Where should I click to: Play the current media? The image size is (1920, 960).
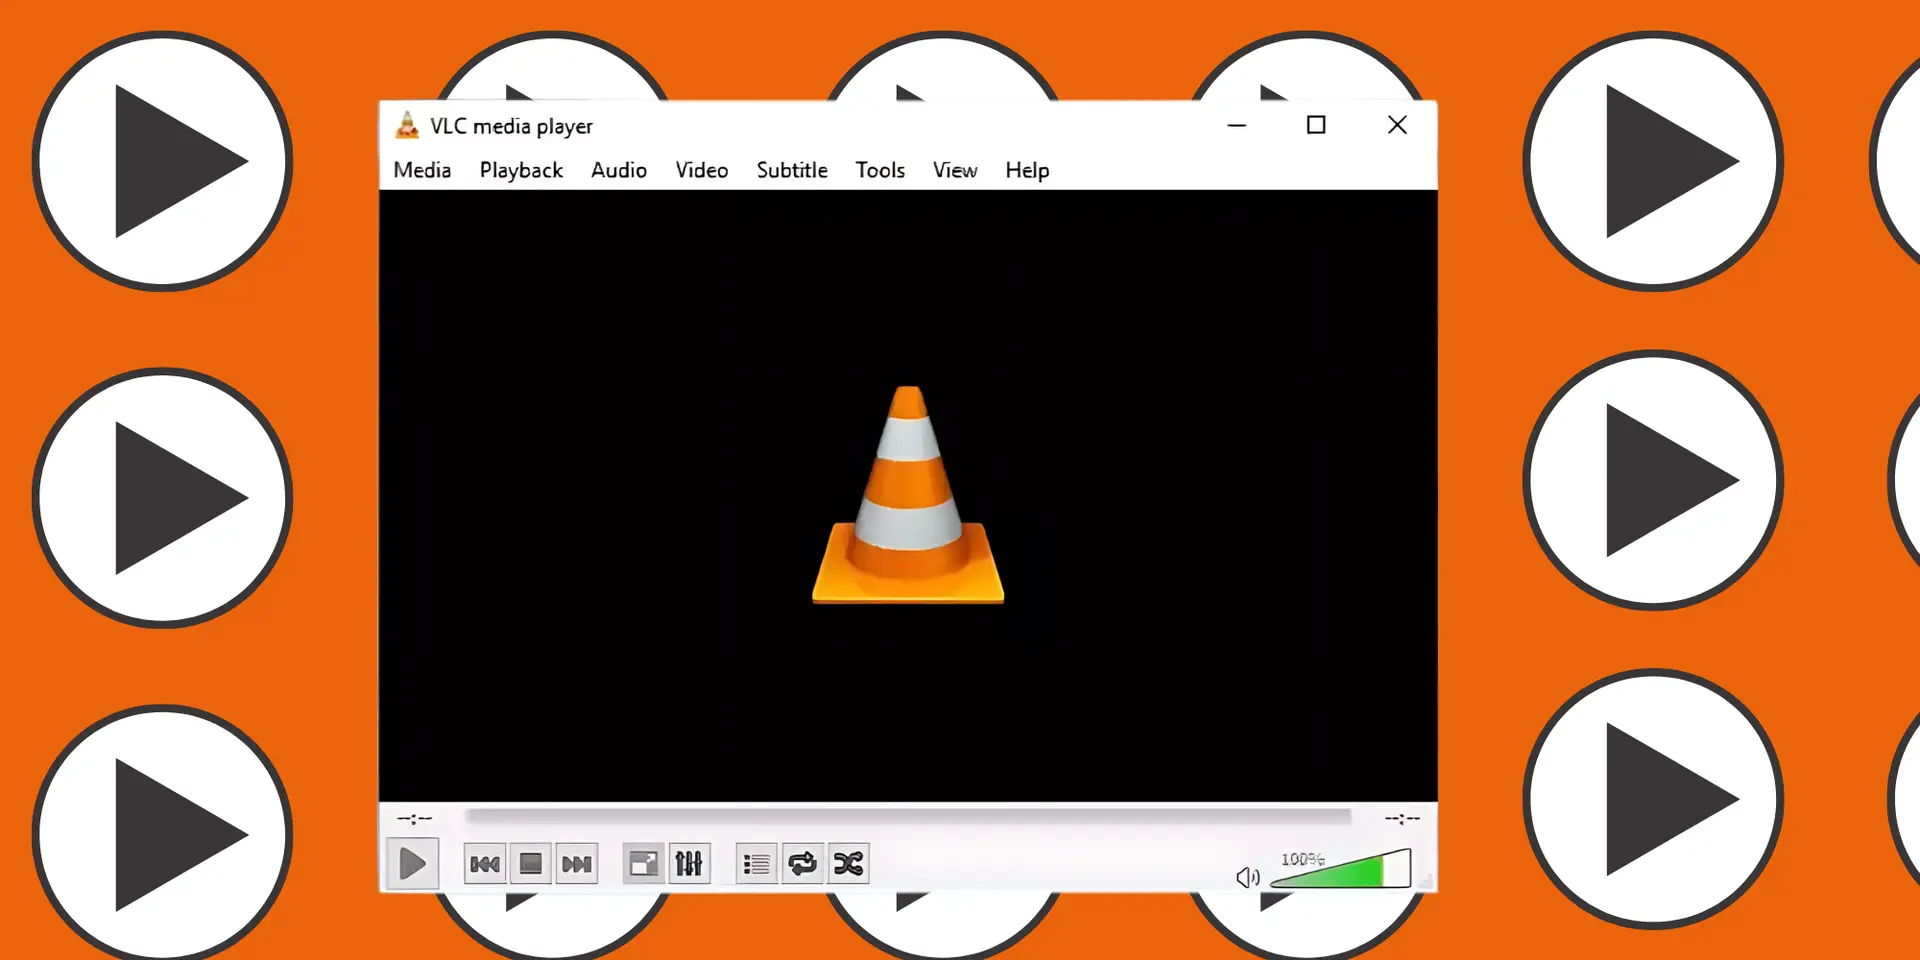coord(413,862)
